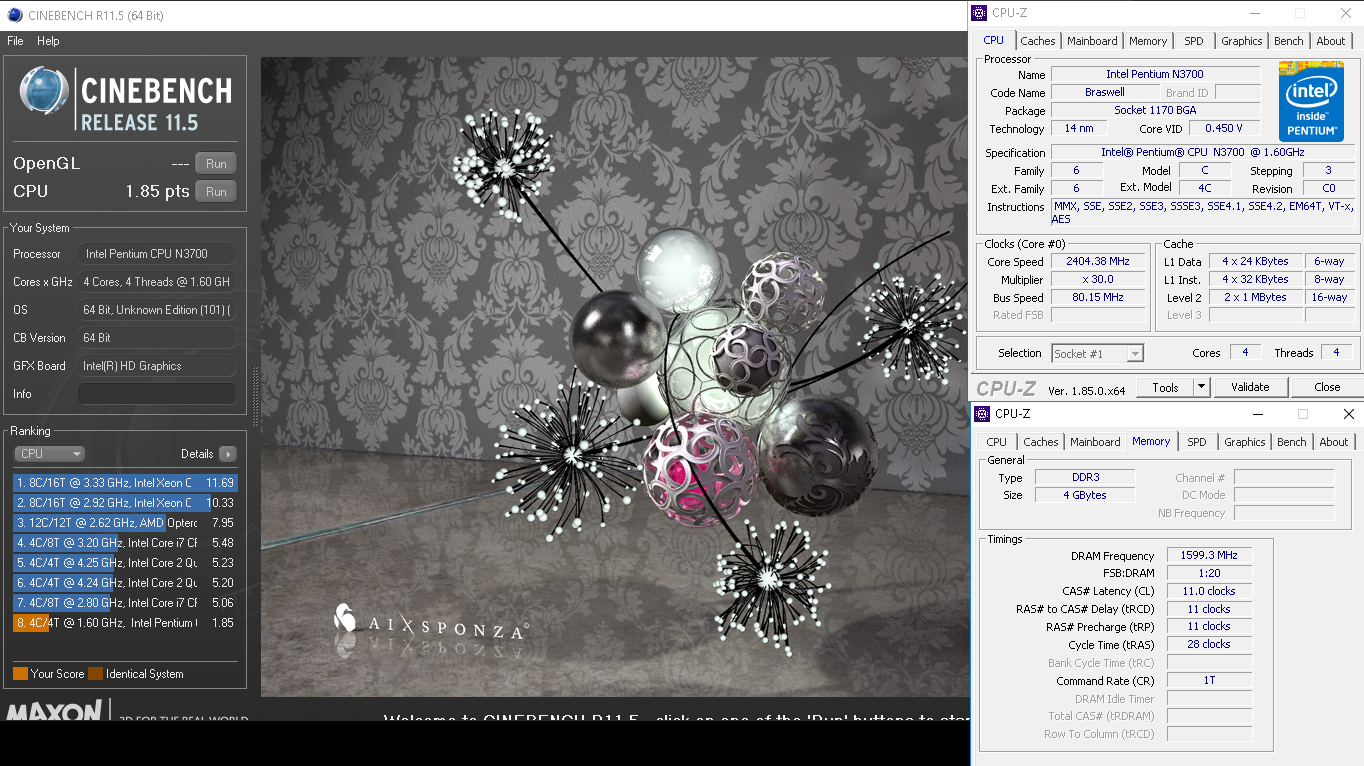Open the Tools dropdown arrow in CPU-Z
This screenshot has height=766, width=1364.
coord(1202,387)
